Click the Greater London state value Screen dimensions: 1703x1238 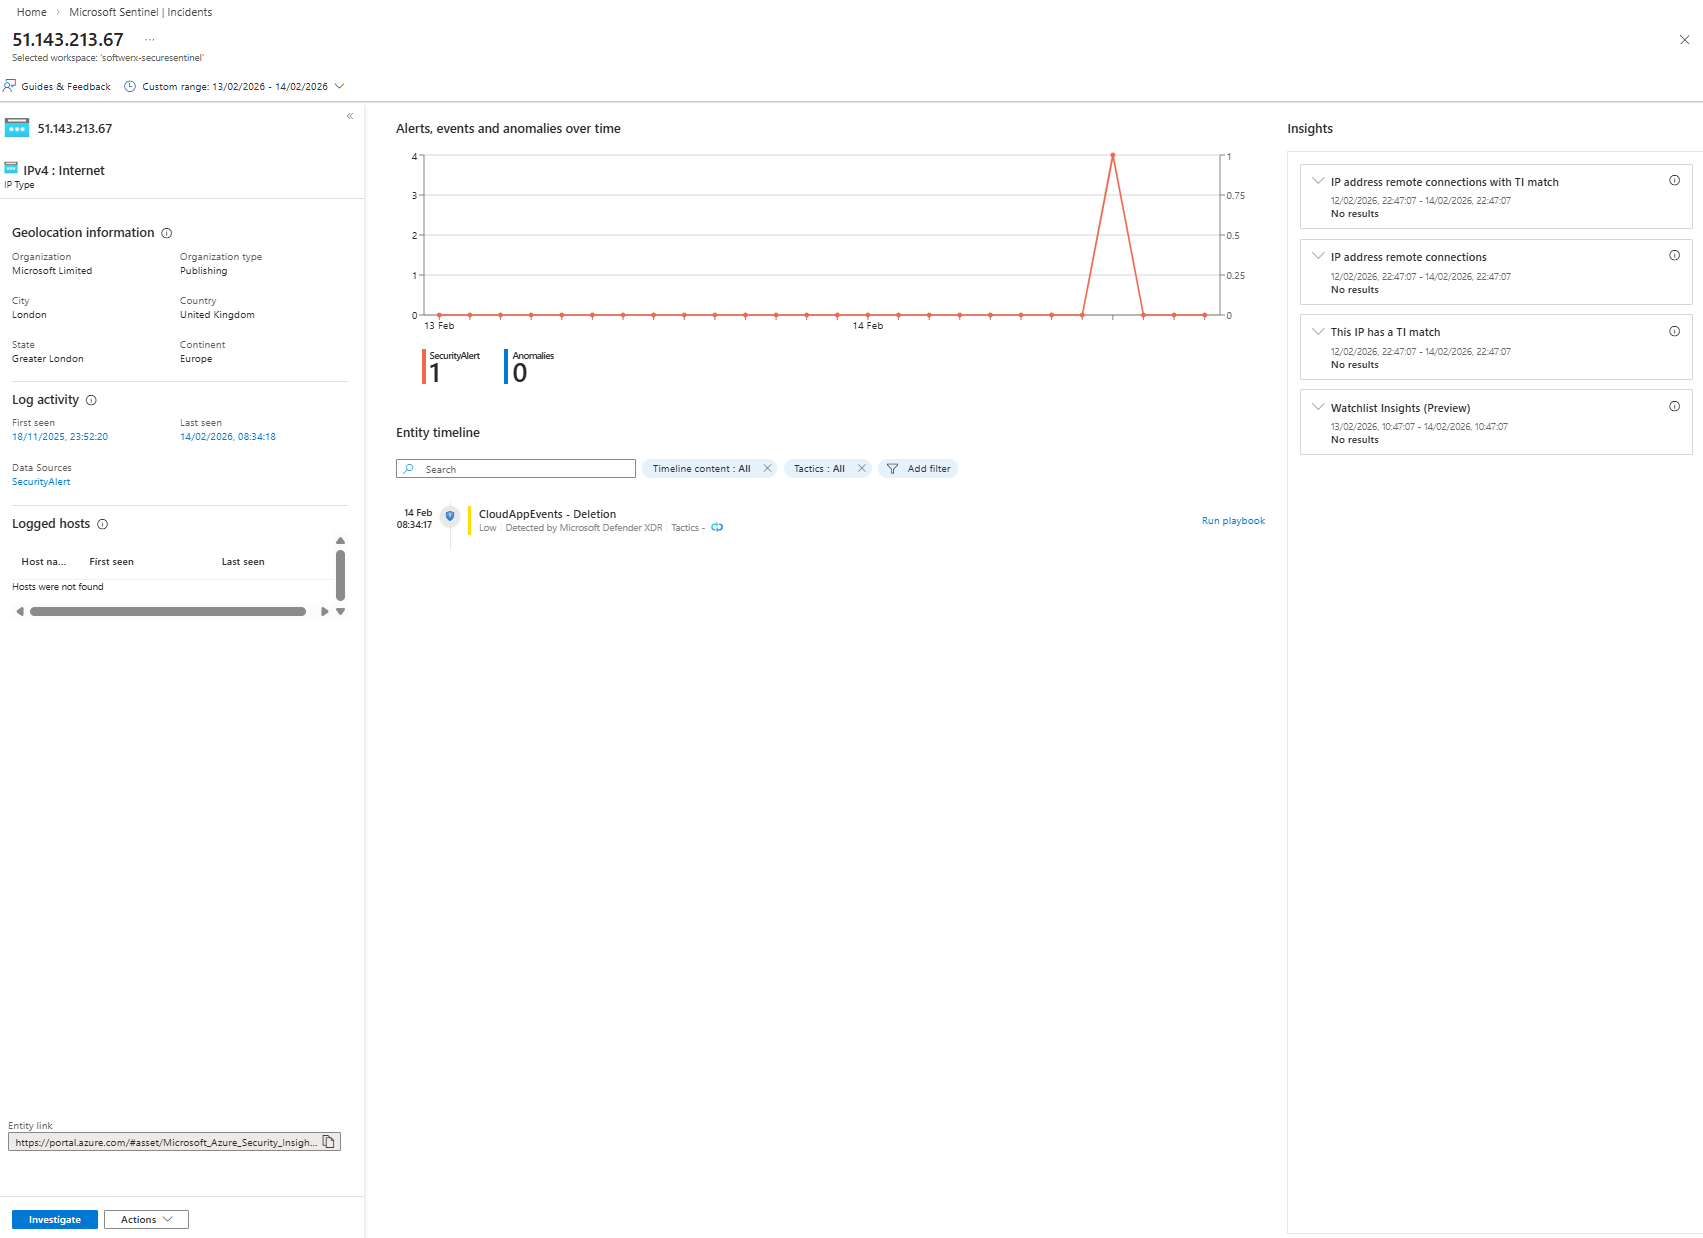(x=48, y=359)
